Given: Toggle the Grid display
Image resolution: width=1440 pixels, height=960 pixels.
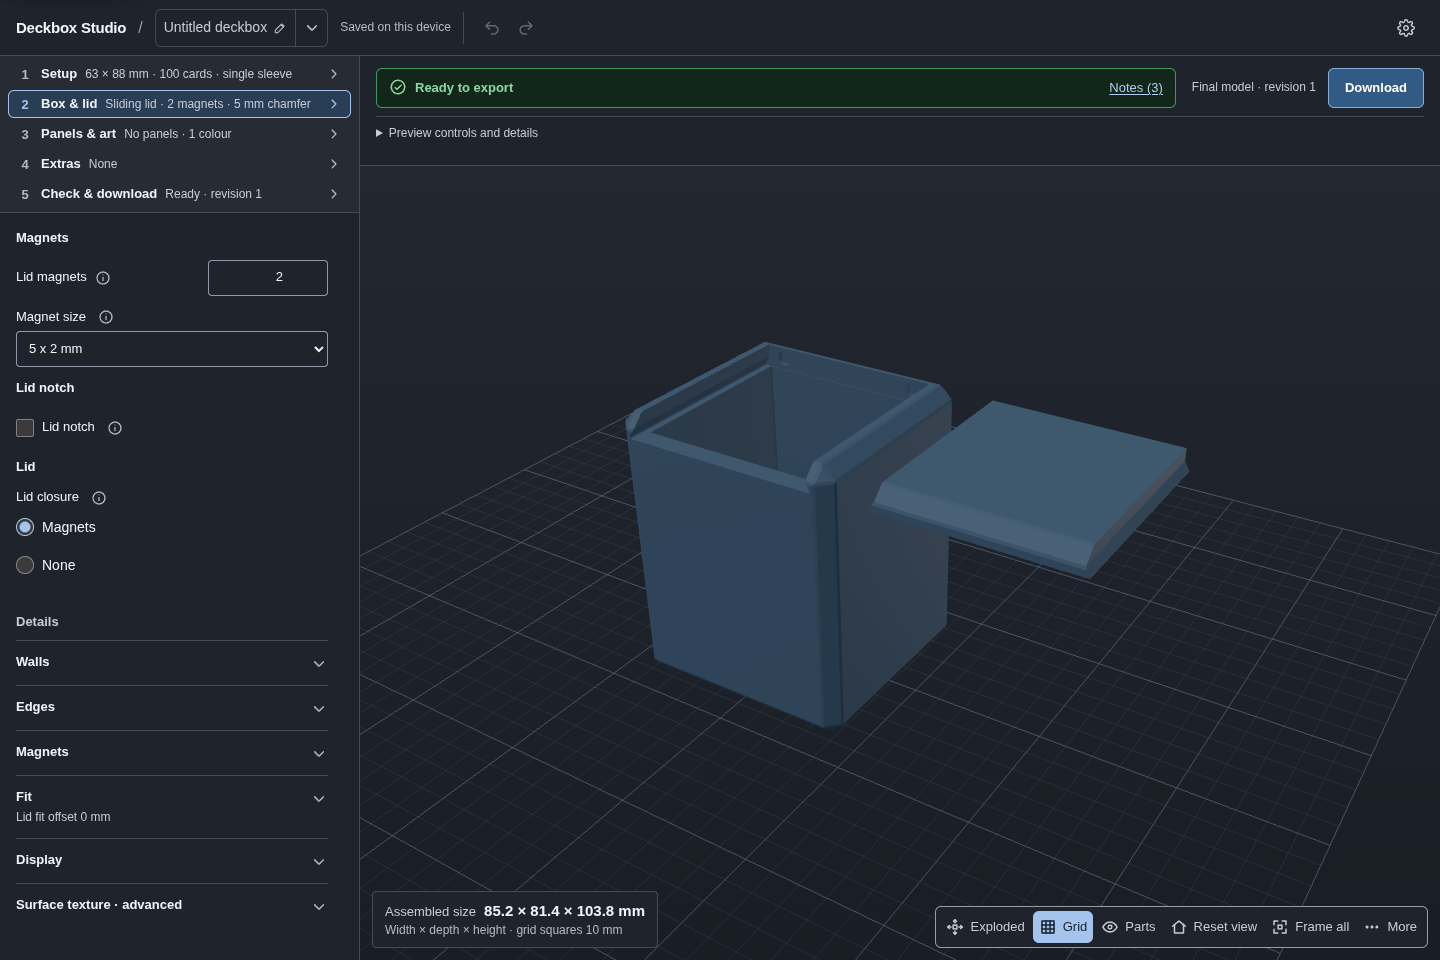Looking at the screenshot, I should coord(1063,927).
